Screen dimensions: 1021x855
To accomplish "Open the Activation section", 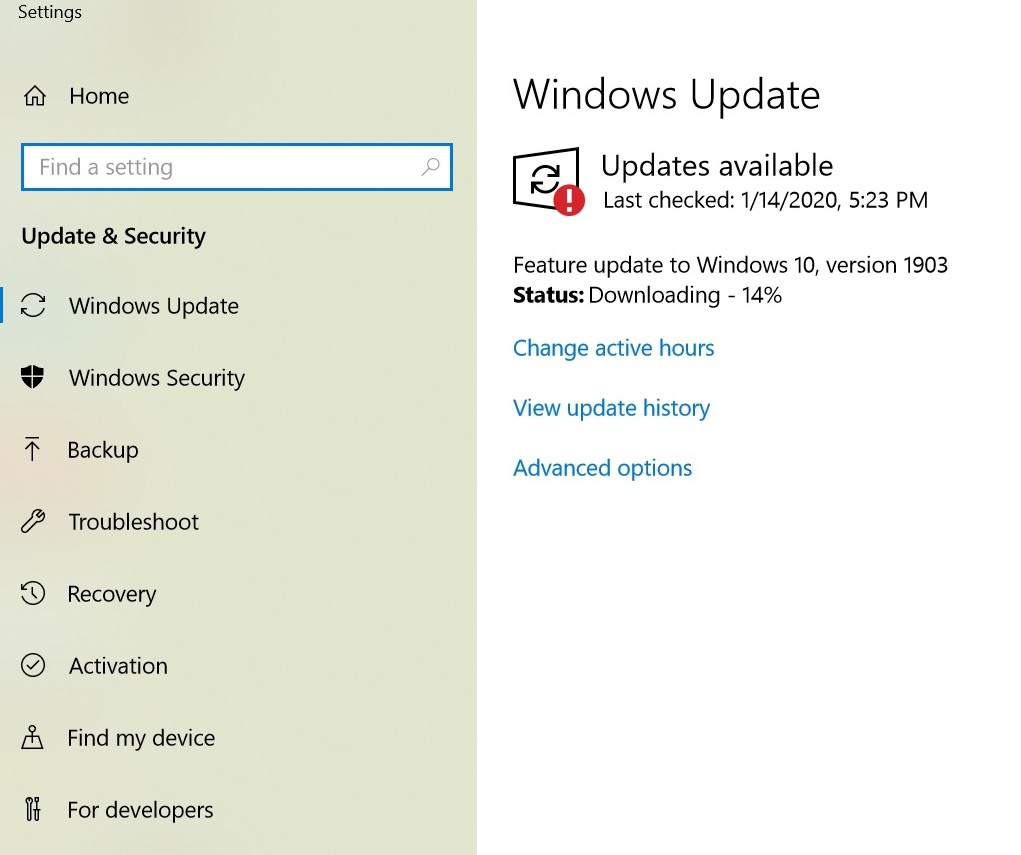I will pos(119,666).
